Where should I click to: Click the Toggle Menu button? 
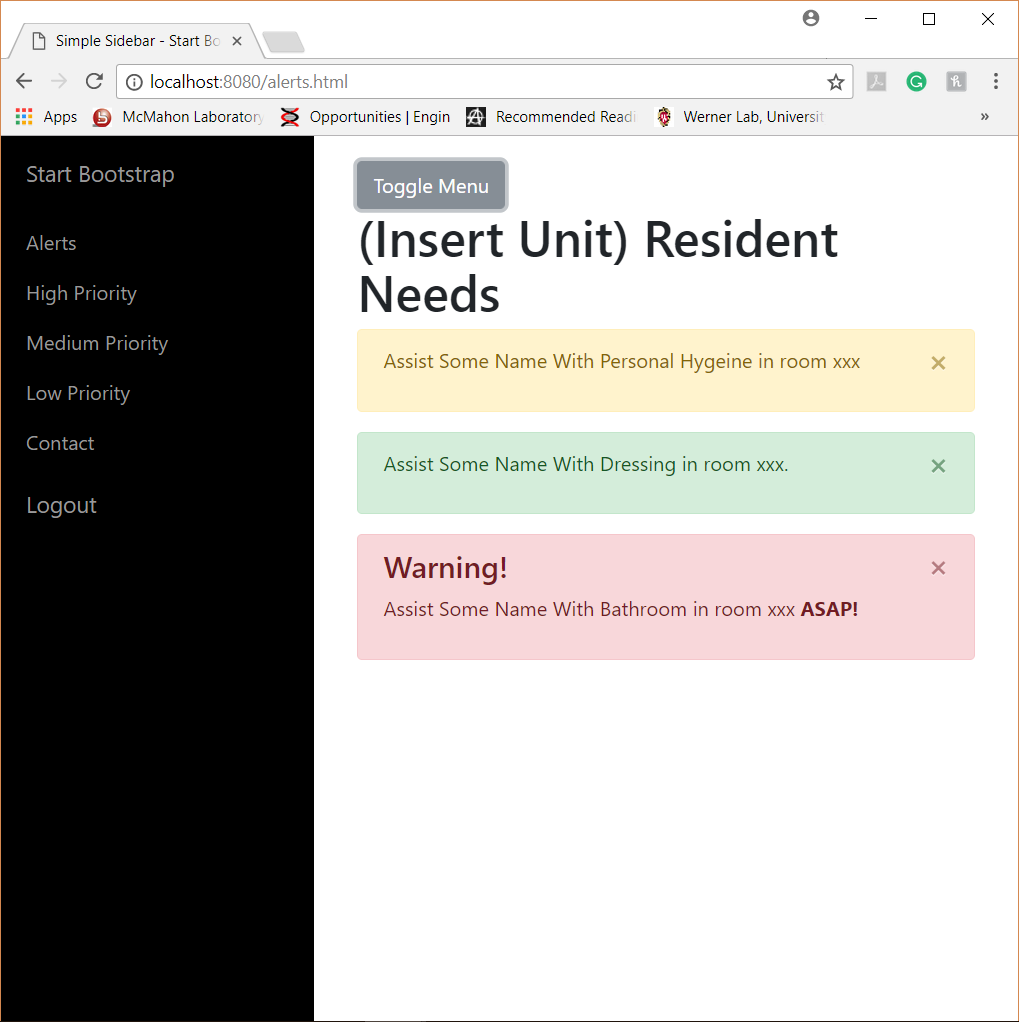(x=431, y=186)
